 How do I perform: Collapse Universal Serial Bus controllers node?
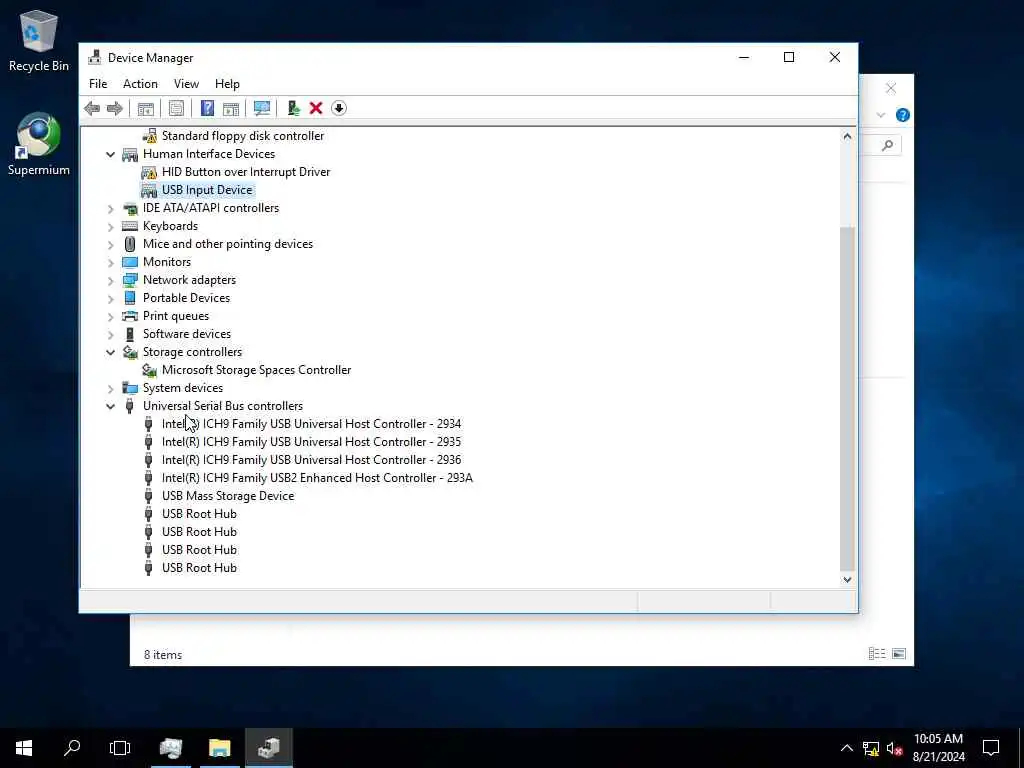pos(110,406)
